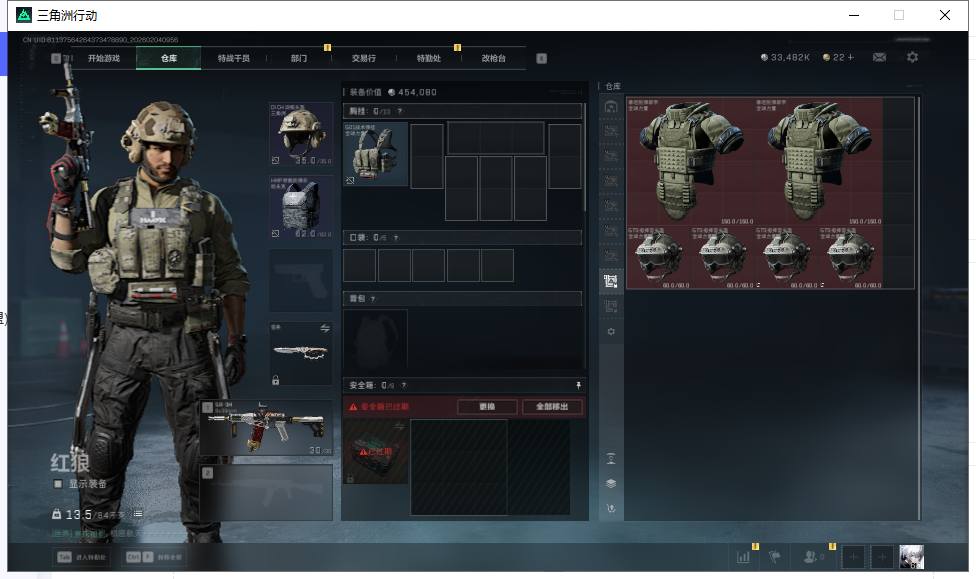Click the swap arrows on the knife slot
The image size is (976, 579).
click(x=325, y=328)
